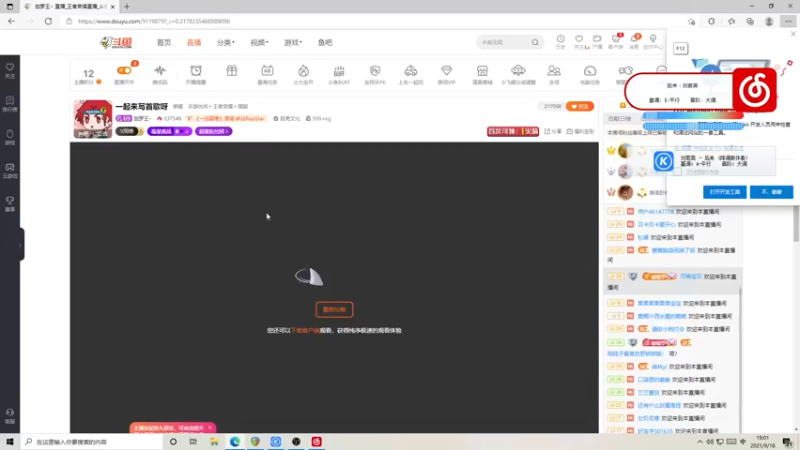
Task: Select 直播 in top navigation
Action: [194, 42]
